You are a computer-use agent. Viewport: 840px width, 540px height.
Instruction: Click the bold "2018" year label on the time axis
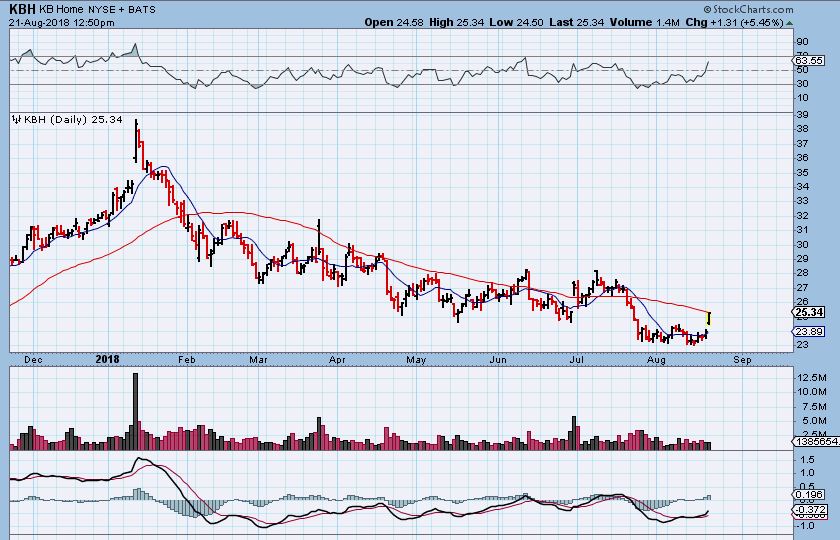point(108,359)
